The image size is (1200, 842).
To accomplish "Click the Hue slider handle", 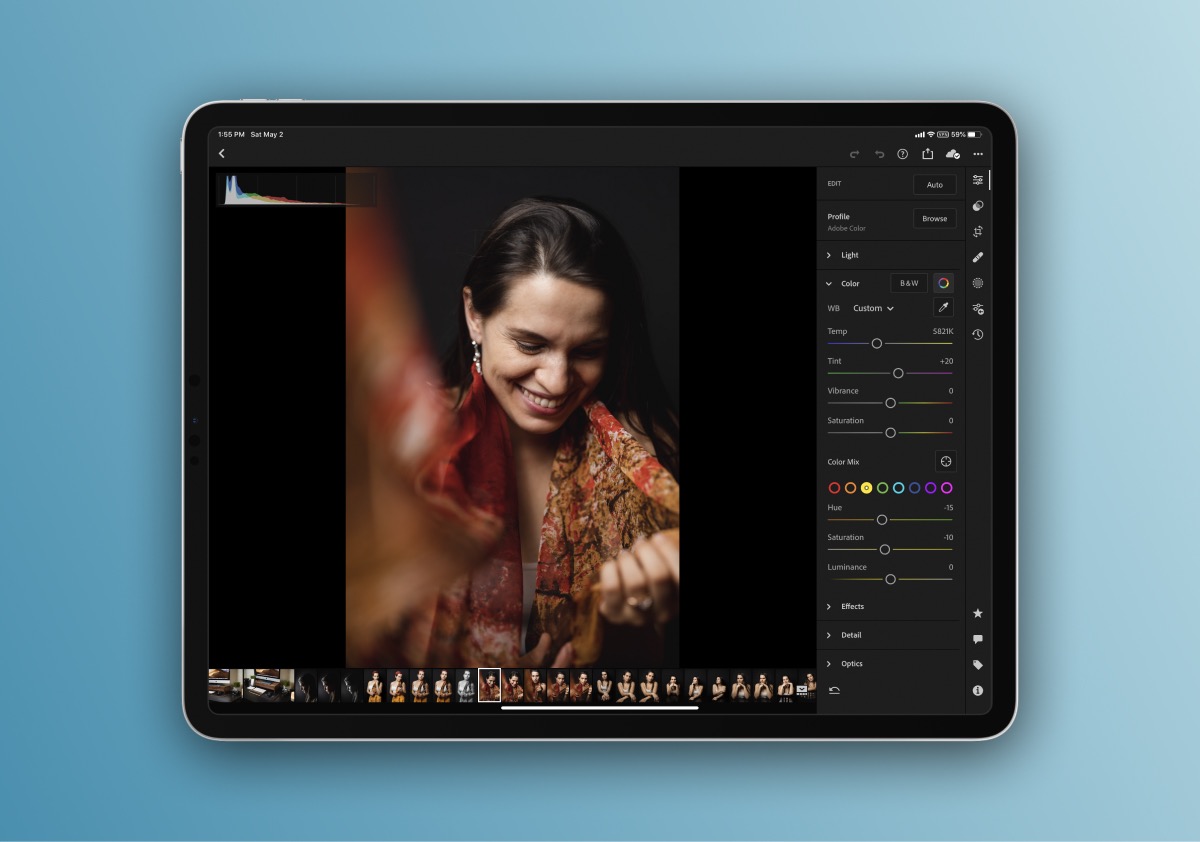I will (x=882, y=520).
